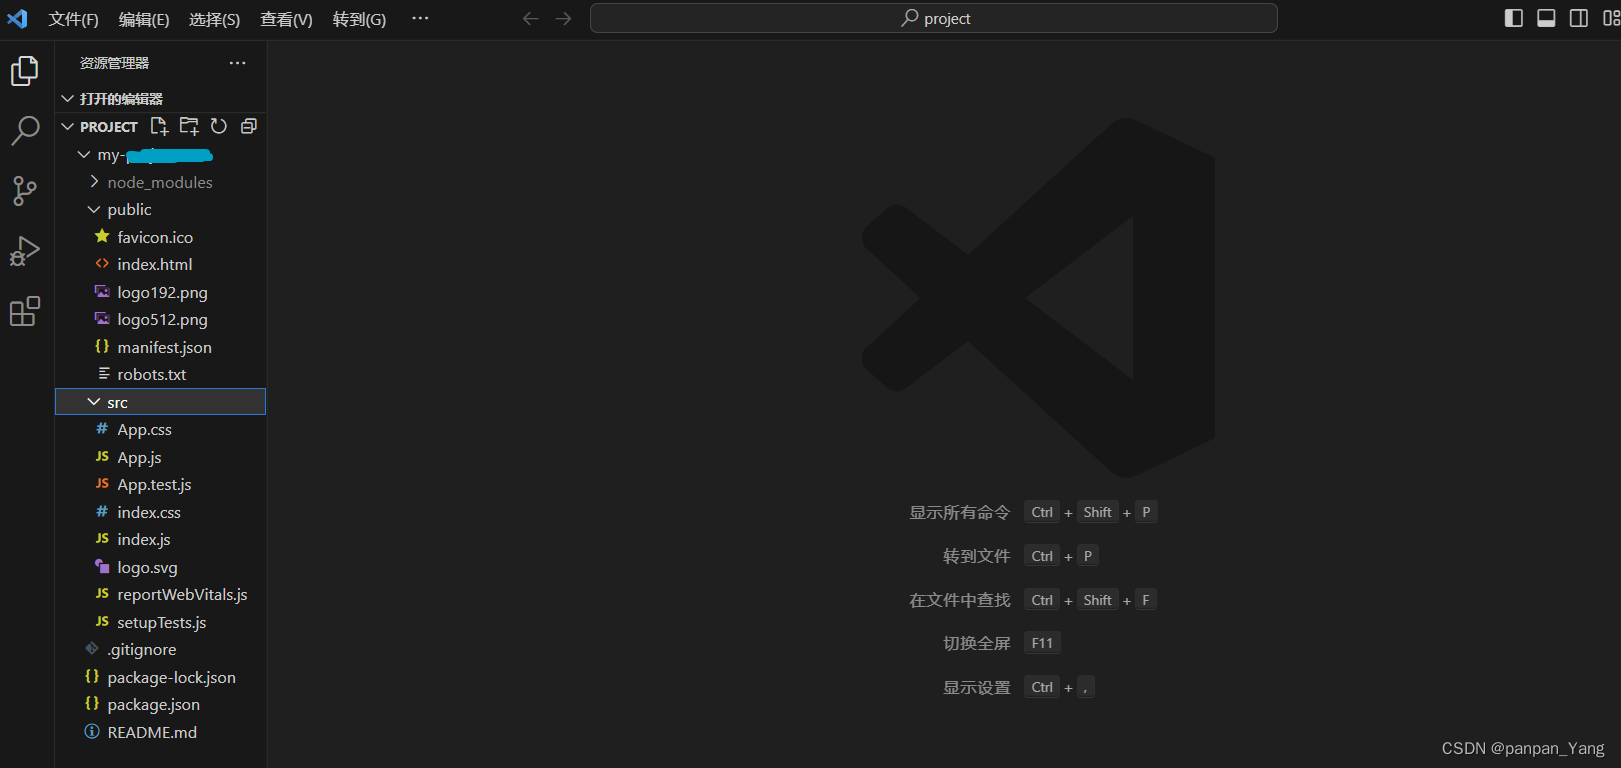This screenshot has width=1621, height=768.
Task: Refresh the PROJECT explorer
Action: [x=219, y=126]
